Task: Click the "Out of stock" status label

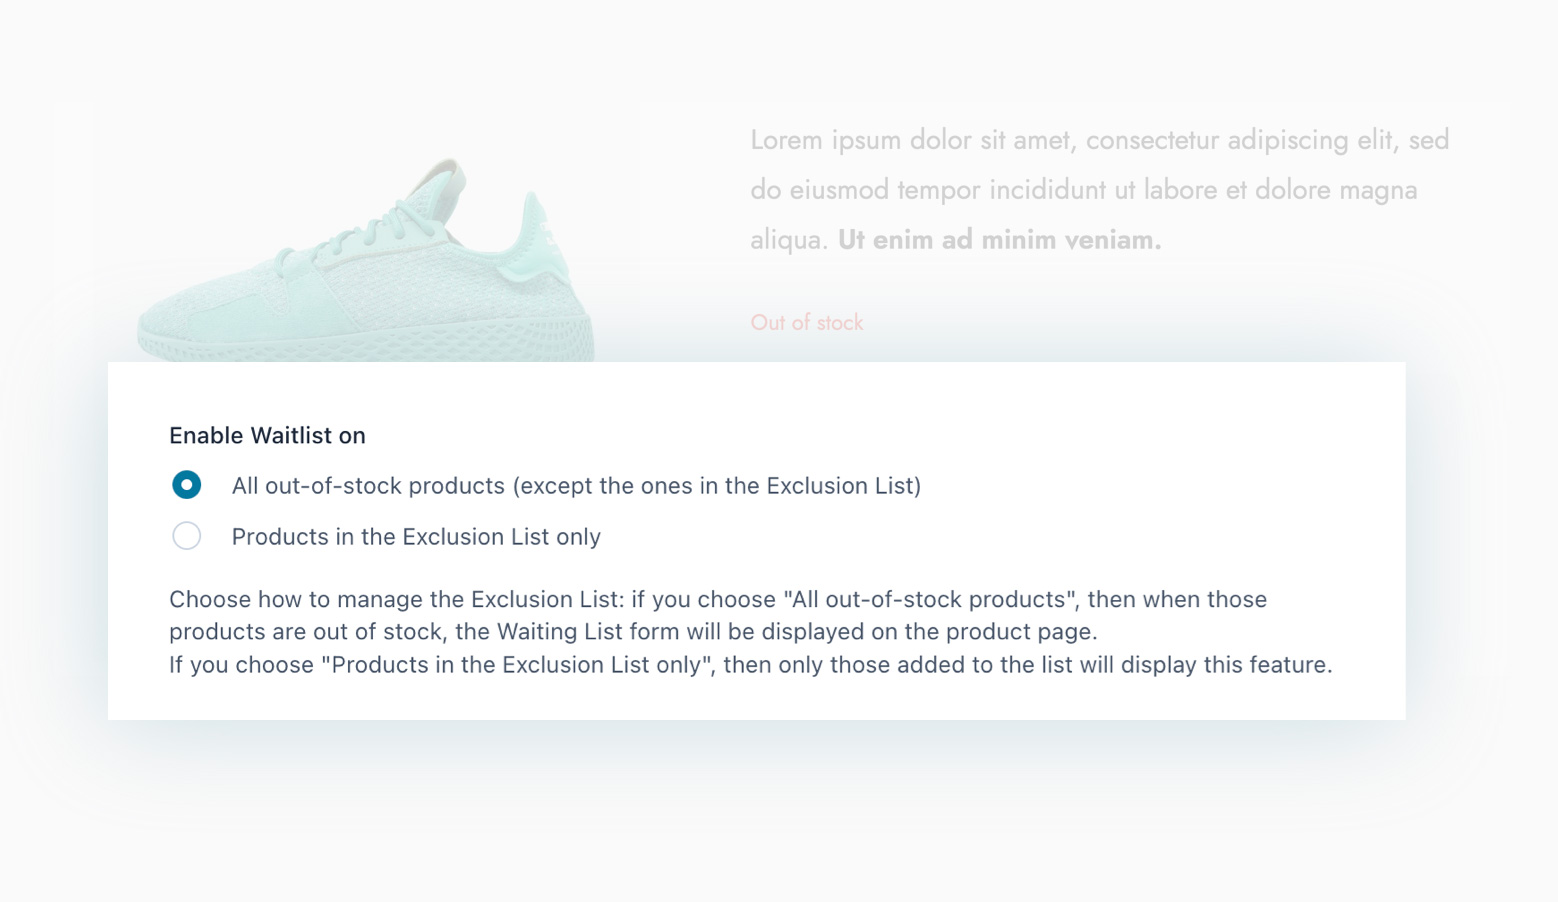Action: click(806, 322)
